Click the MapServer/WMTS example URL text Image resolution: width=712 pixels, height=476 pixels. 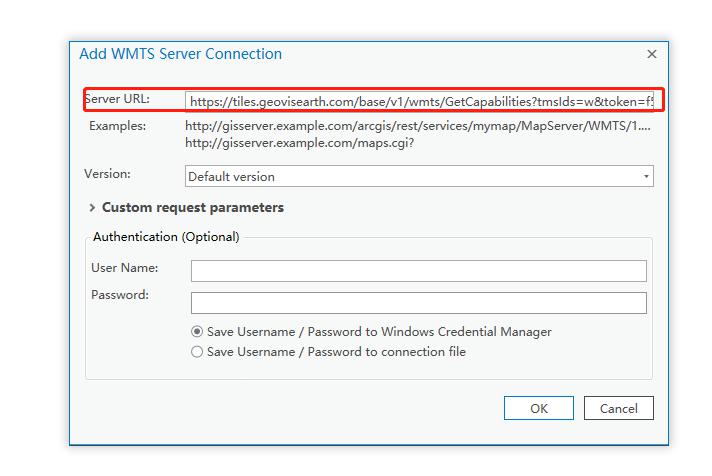point(418,126)
